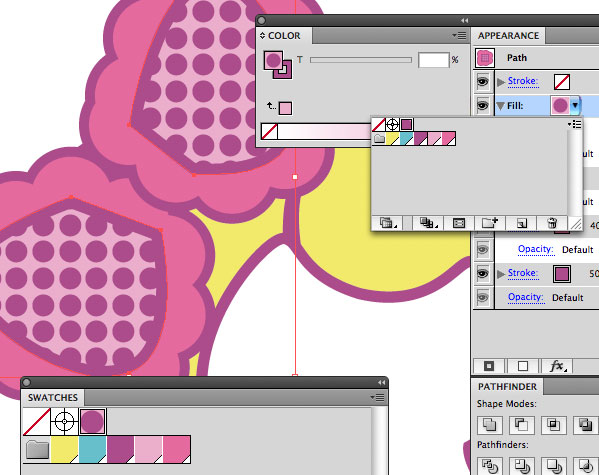599x475 pixels.
Task: Expand the purple Stroke attribute triangle
Action: (501, 274)
